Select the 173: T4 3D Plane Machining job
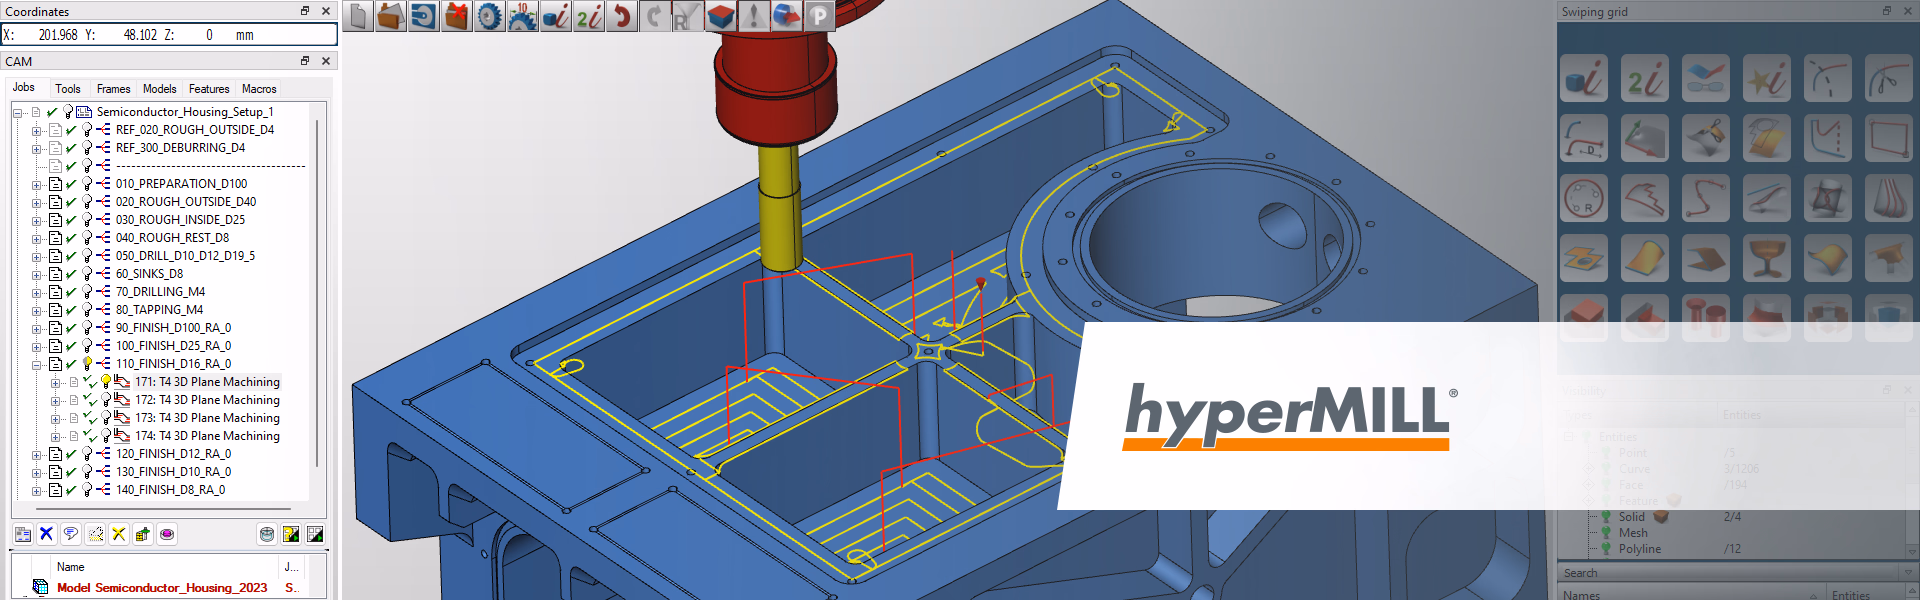Screen dimensions: 1920x600 coord(207,418)
